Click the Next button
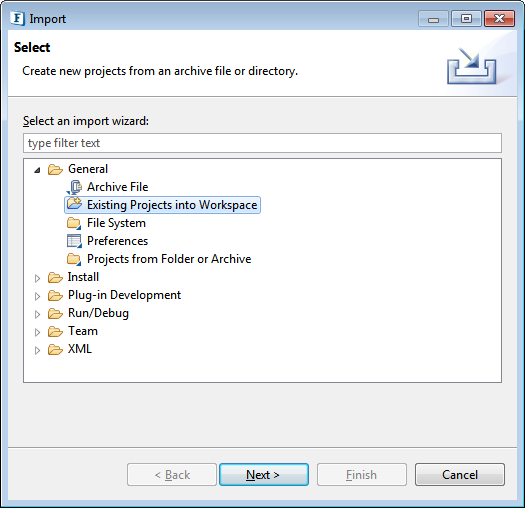525x508 pixels. (x=264, y=475)
